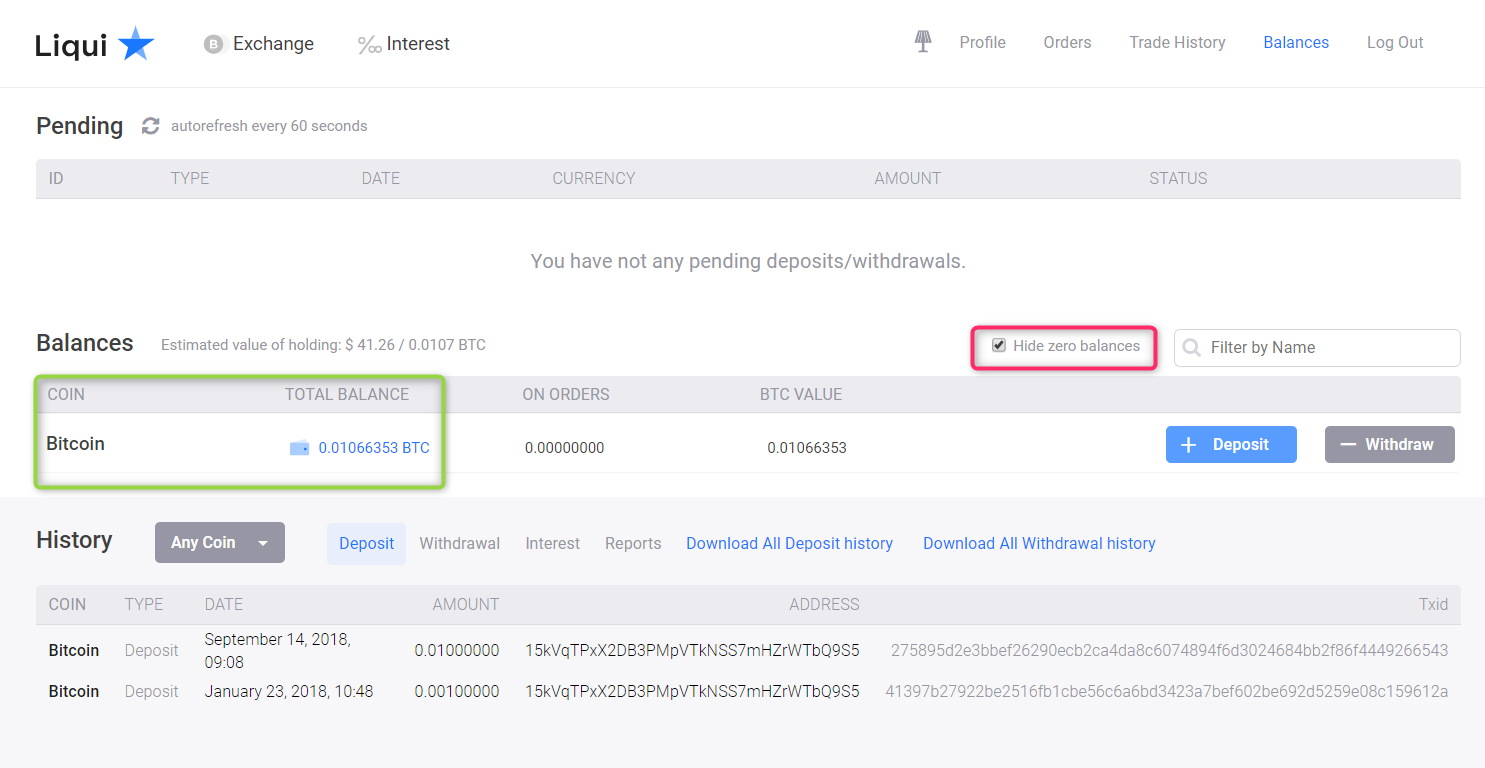Click the Withdraw button for Bitcoin
Image resolution: width=1485 pixels, height=768 pixels.
tap(1390, 444)
